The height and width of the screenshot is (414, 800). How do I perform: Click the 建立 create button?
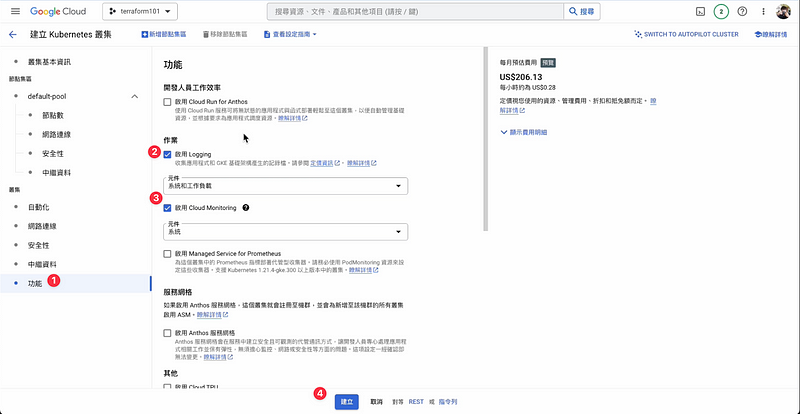[347, 402]
